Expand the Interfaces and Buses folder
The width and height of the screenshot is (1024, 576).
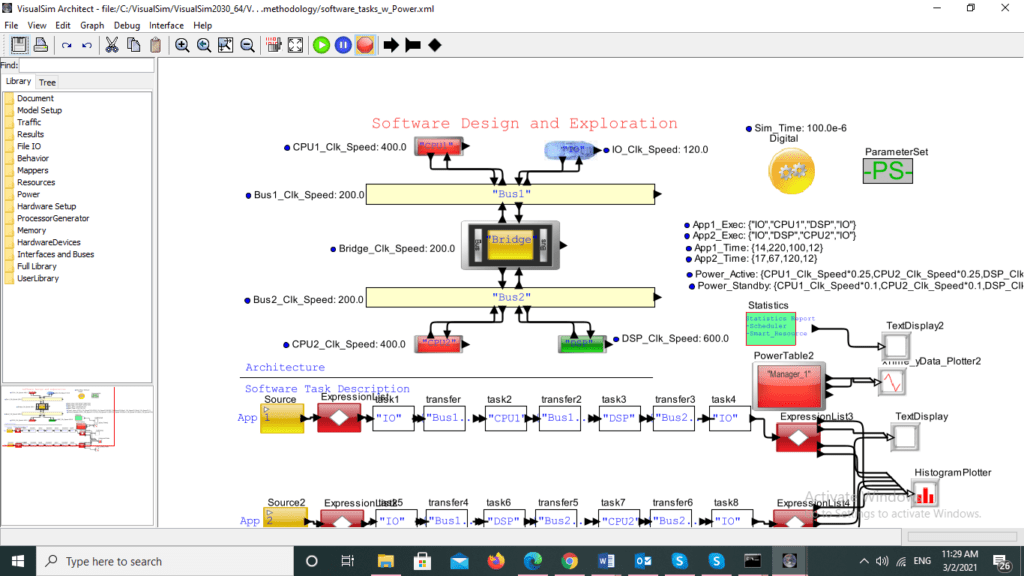[55, 254]
